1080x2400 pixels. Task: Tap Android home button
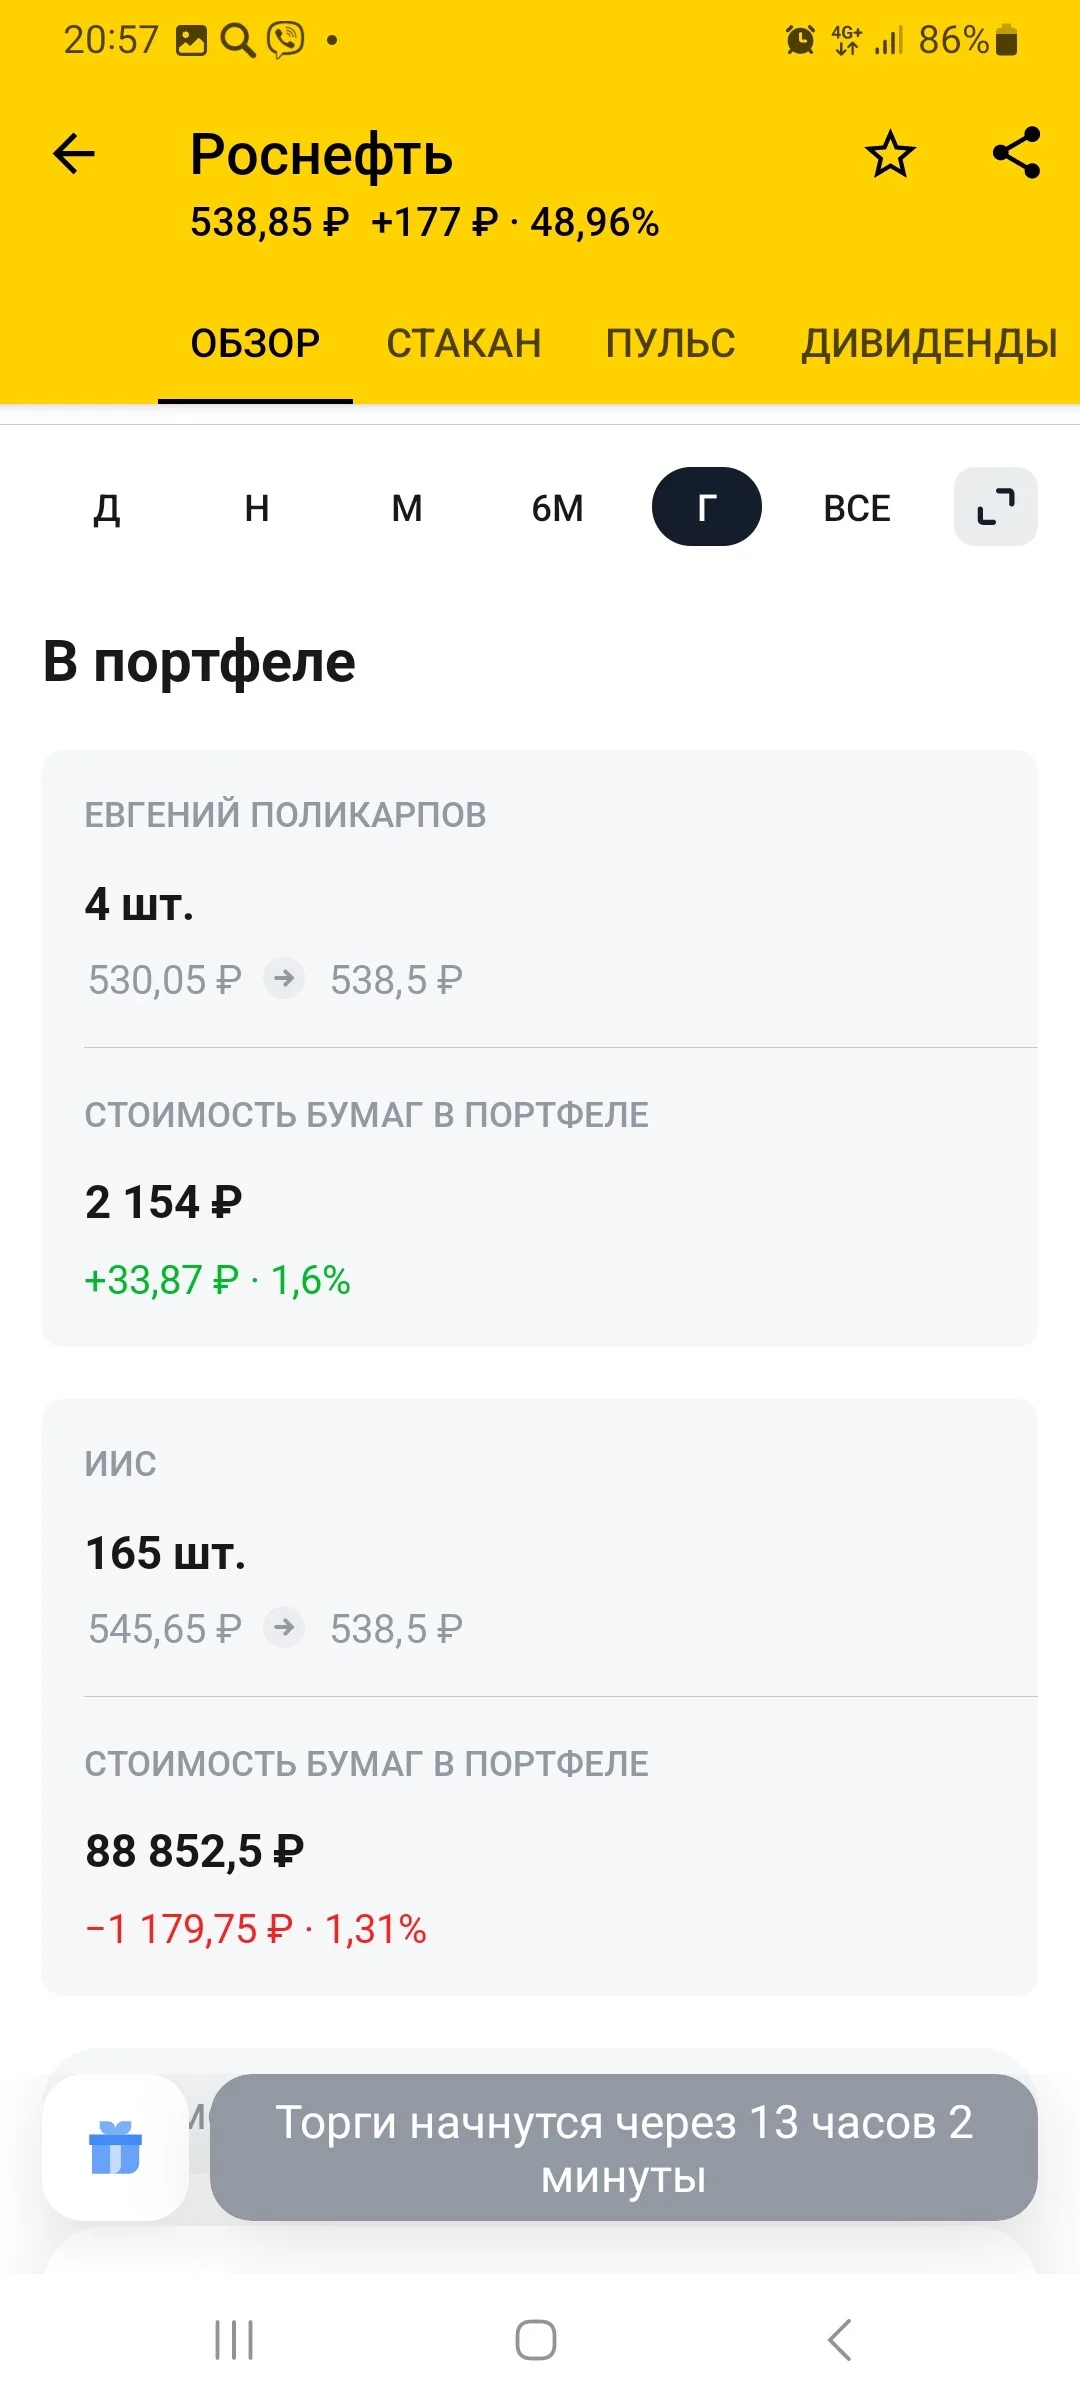point(536,2340)
